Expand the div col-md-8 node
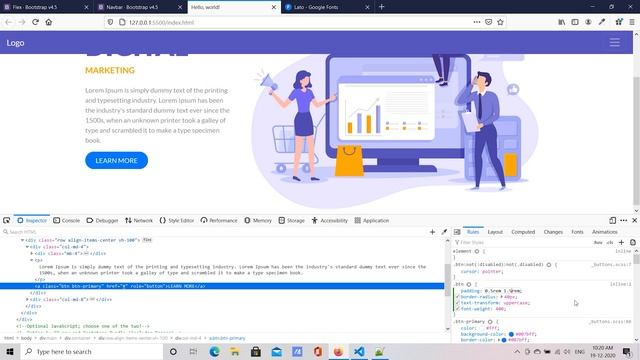 point(27,299)
